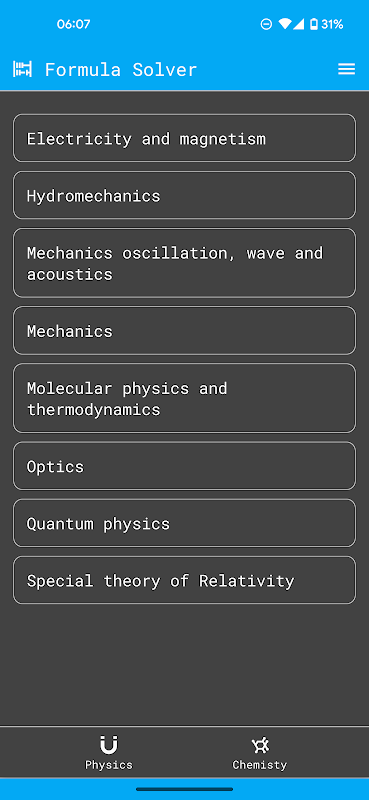369x800 pixels.
Task: Tap the cellular signal icon
Action: pyautogui.click(x=299, y=24)
